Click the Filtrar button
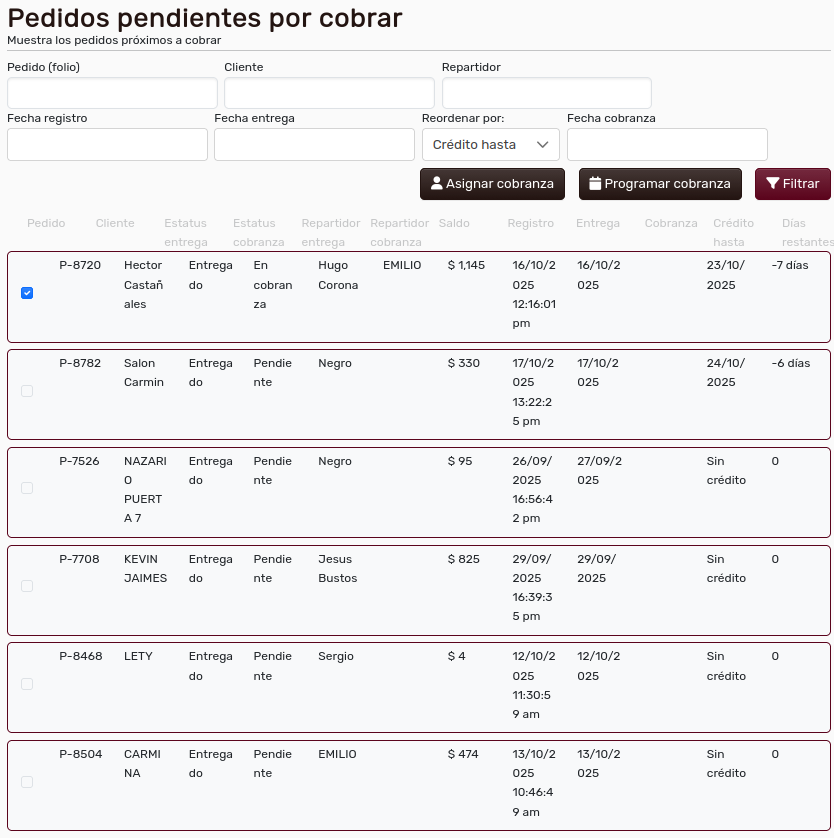The height and width of the screenshot is (838, 834). pyautogui.click(x=793, y=184)
